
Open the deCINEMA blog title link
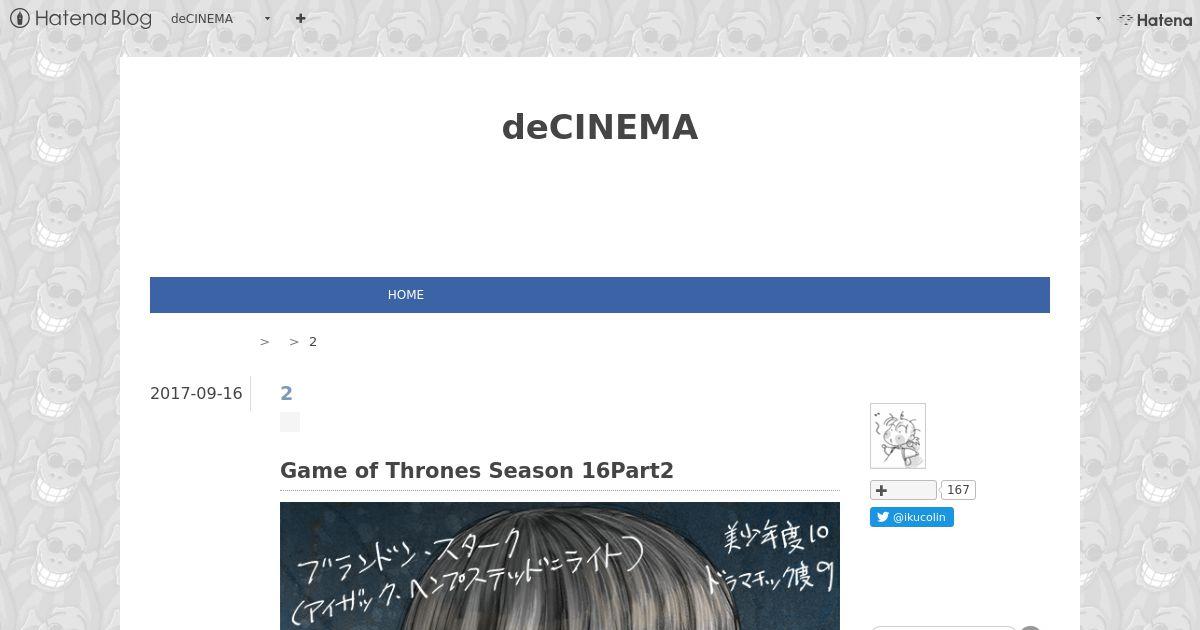point(600,127)
